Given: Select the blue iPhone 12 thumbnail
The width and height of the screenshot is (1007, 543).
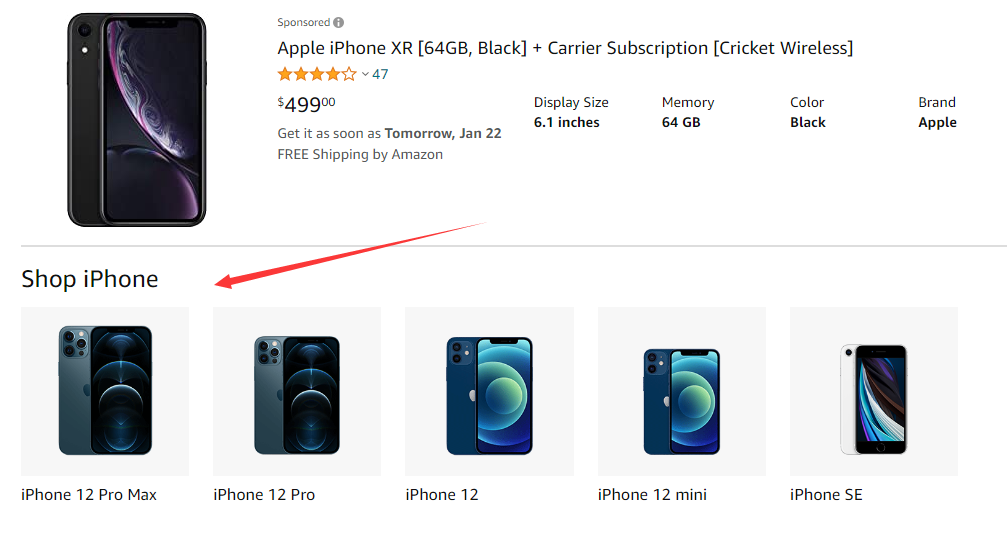Looking at the screenshot, I should 489,390.
